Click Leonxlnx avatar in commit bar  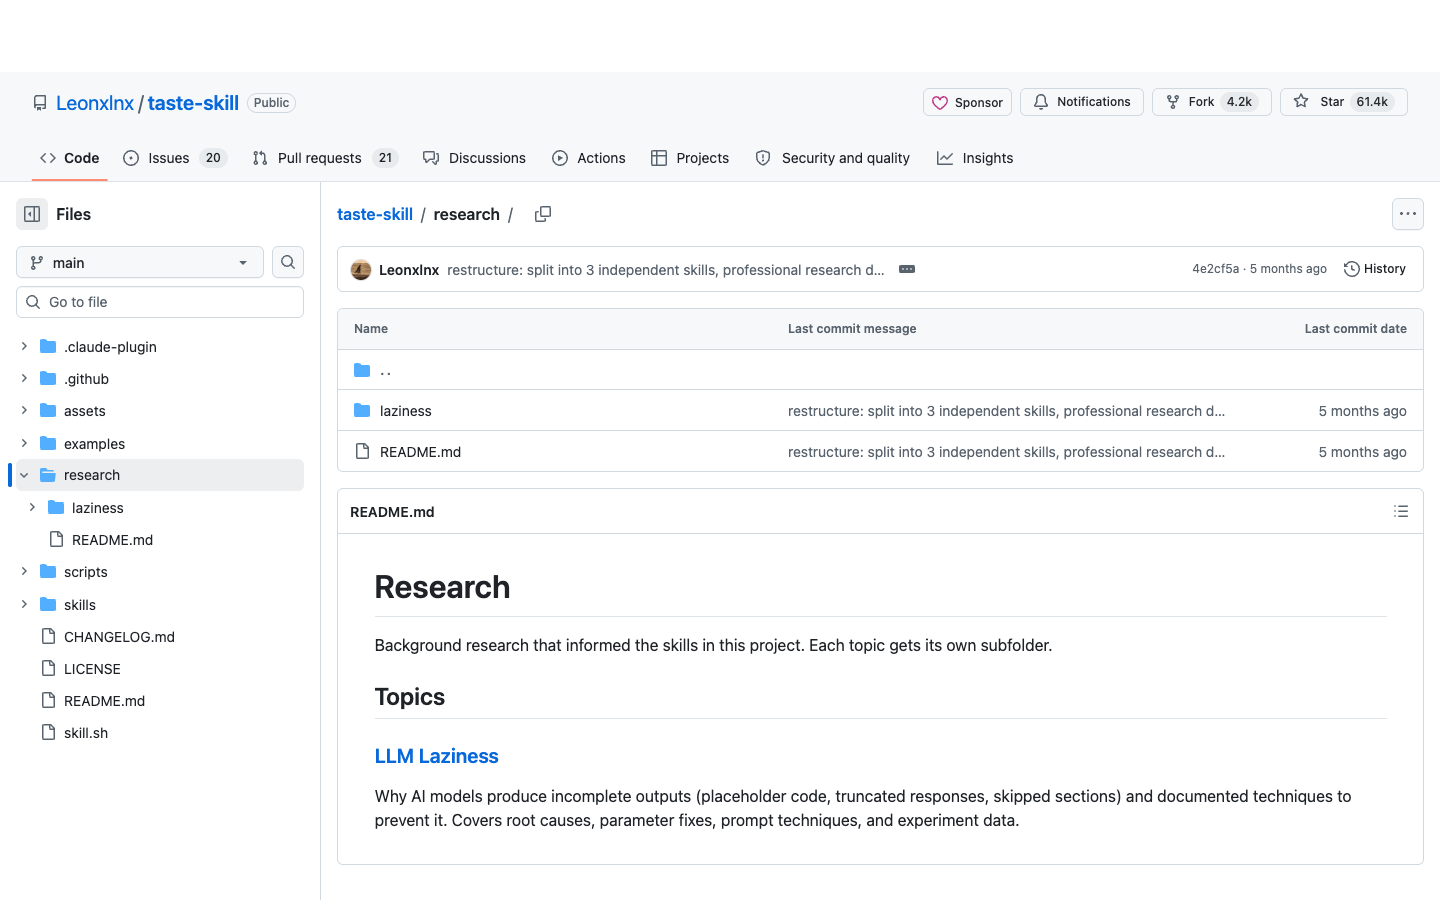coord(361,269)
